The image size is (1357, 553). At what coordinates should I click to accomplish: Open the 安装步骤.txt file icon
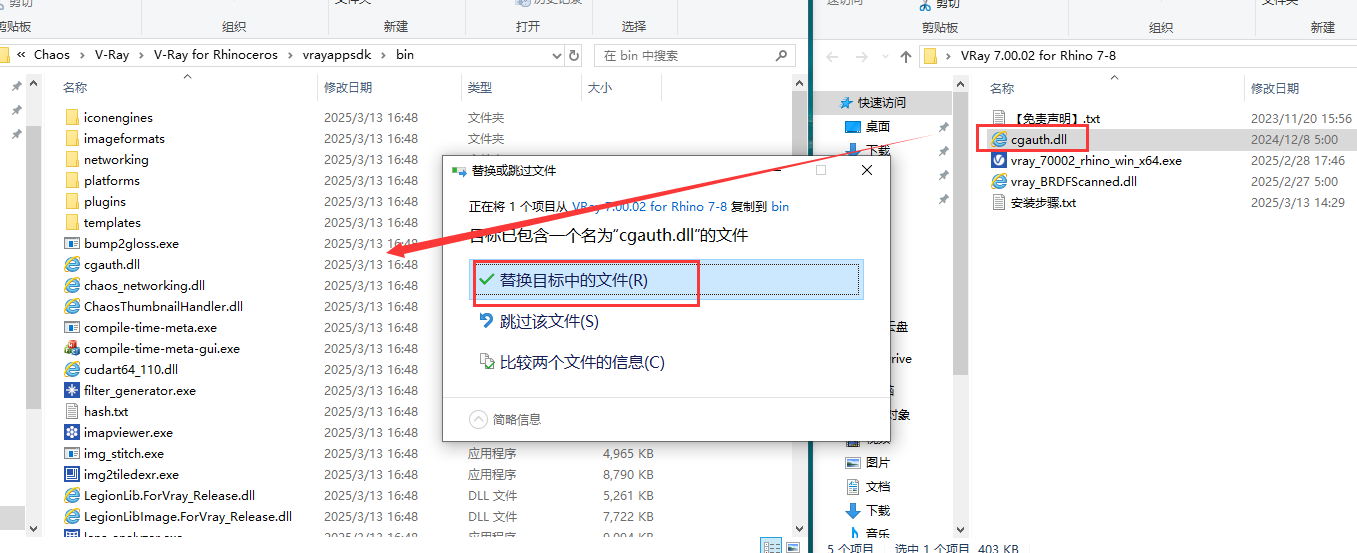(x=998, y=203)
